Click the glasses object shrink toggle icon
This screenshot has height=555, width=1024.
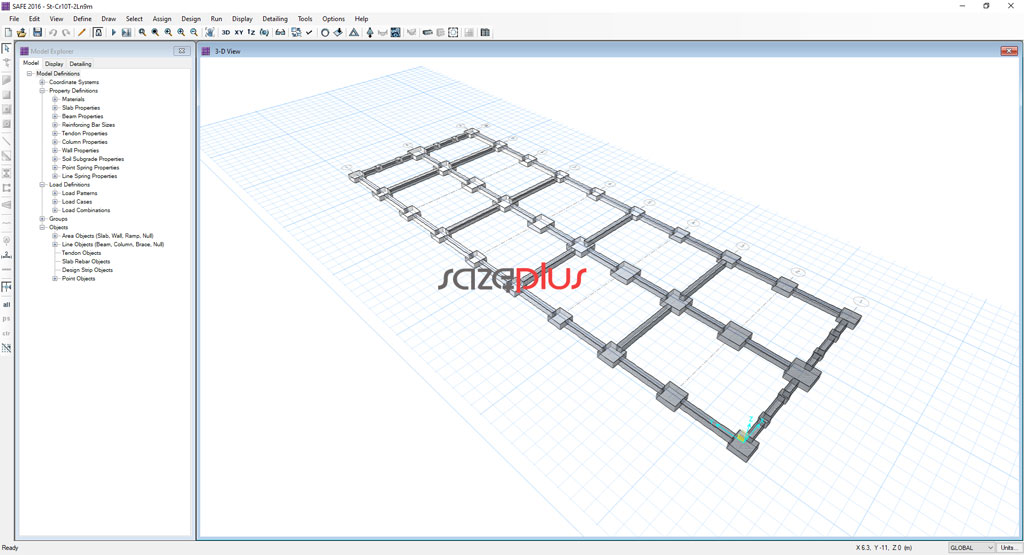(280, 32)
